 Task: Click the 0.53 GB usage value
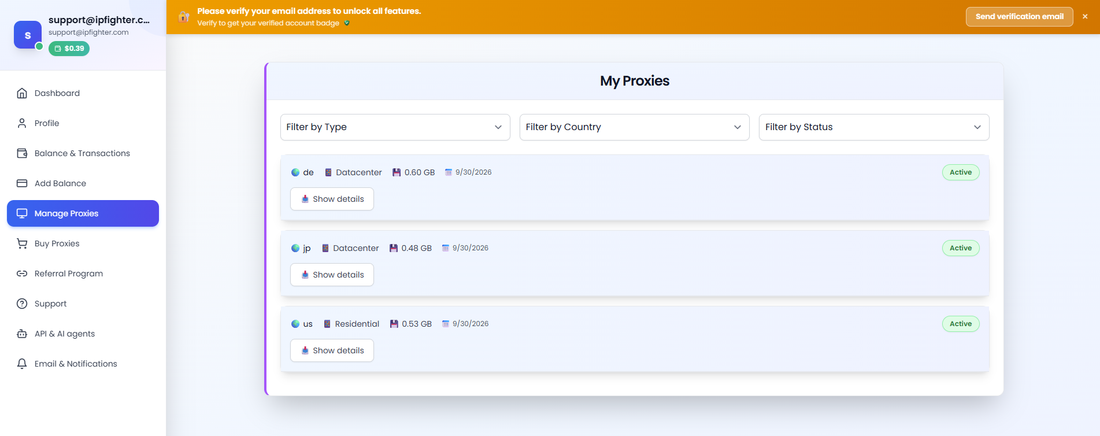pos(417,324)
